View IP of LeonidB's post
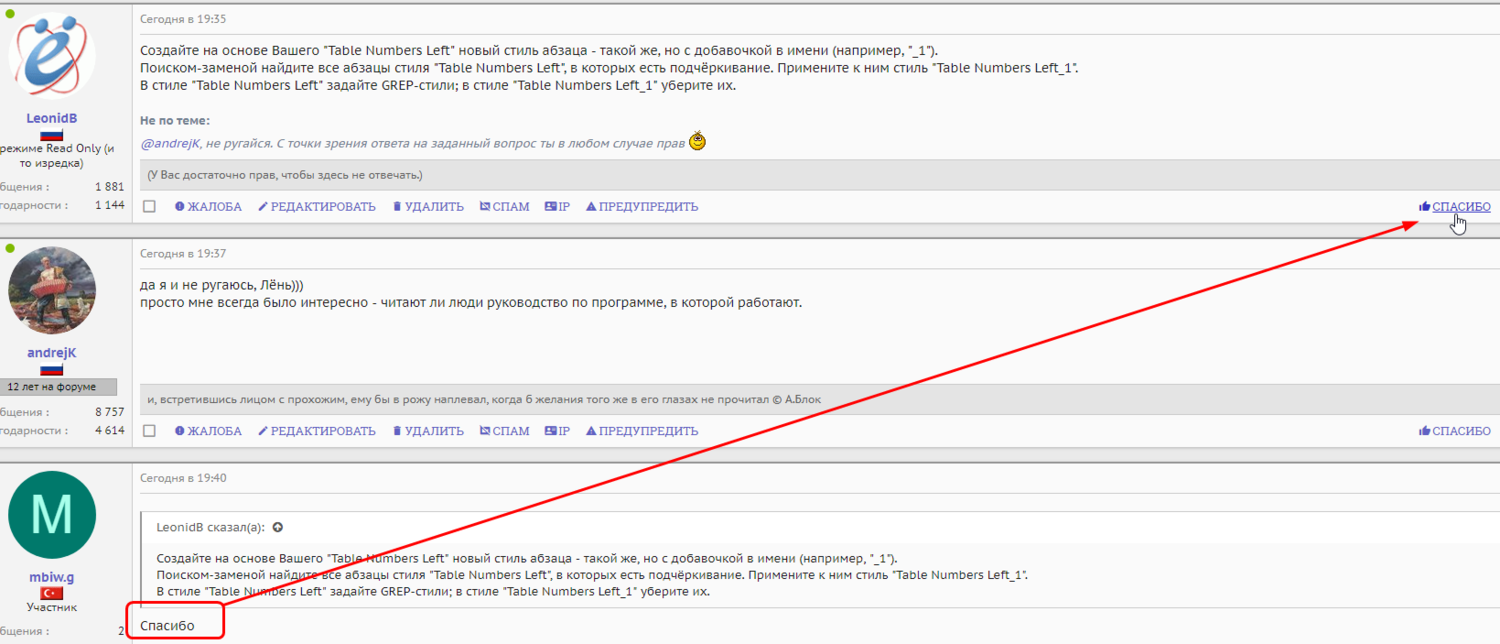 click(x=557, y=207)
